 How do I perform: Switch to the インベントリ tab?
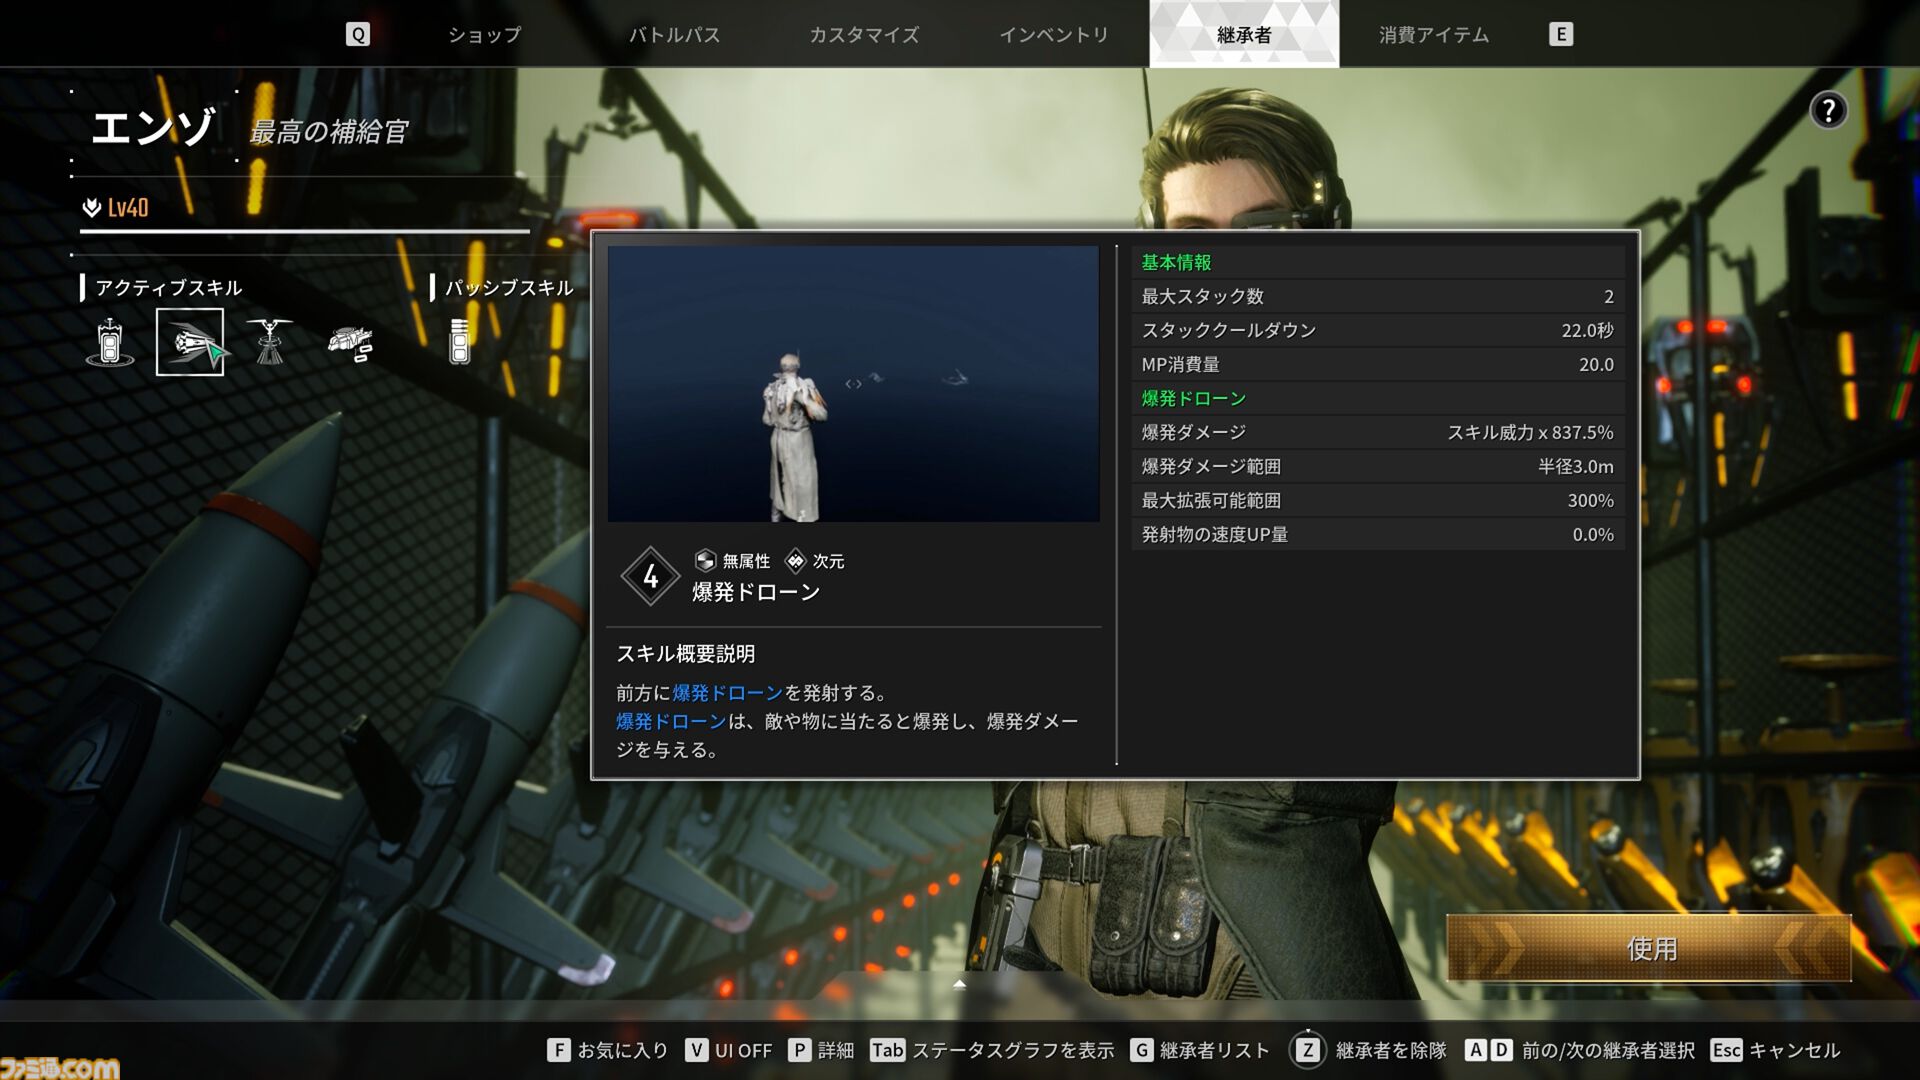click(1054, 34)
